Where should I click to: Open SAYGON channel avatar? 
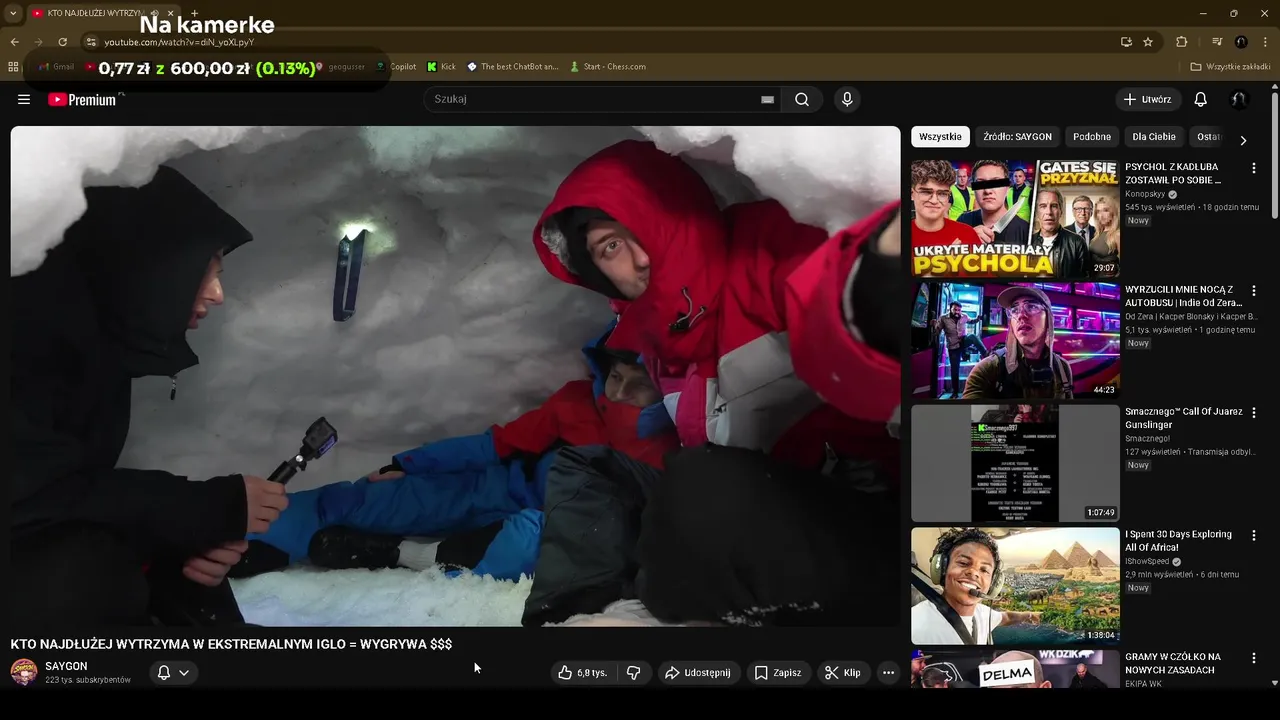(x=24, y=672)
